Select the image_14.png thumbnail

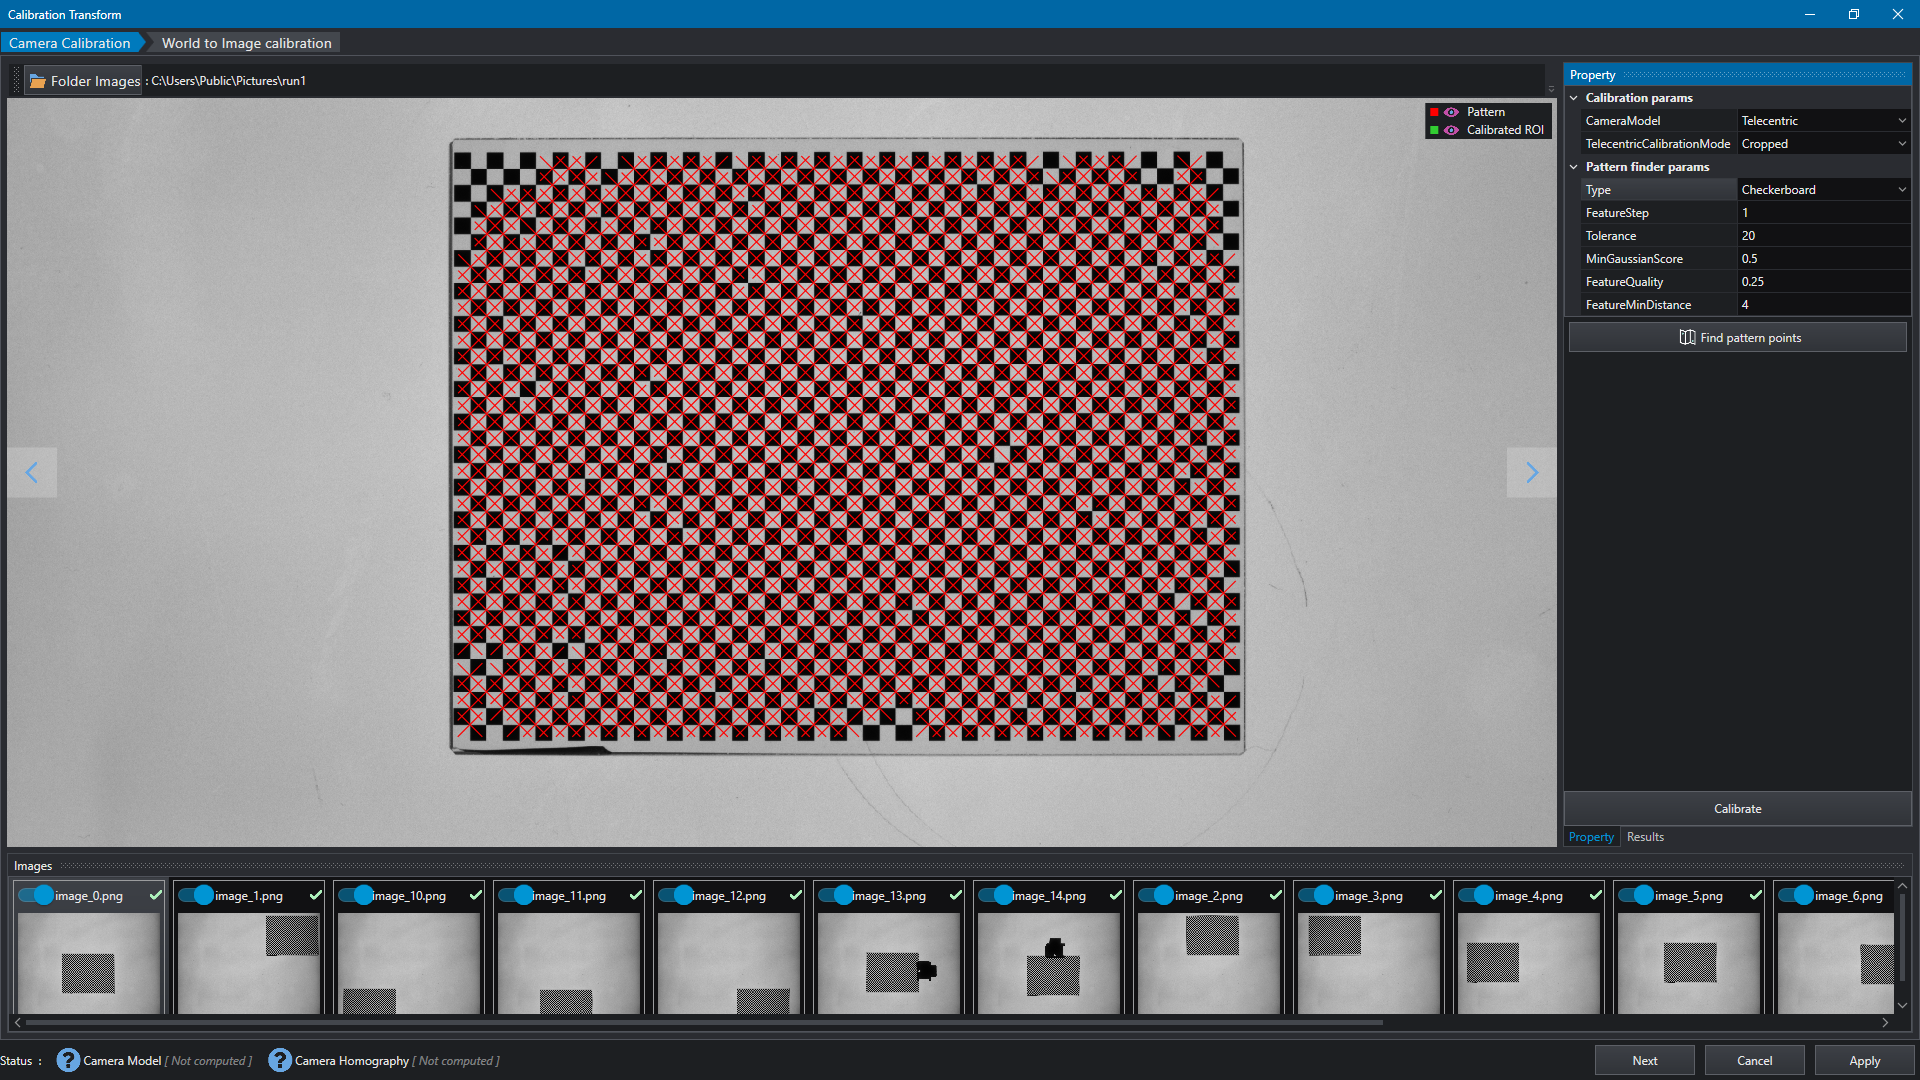tap(1049, 962)
